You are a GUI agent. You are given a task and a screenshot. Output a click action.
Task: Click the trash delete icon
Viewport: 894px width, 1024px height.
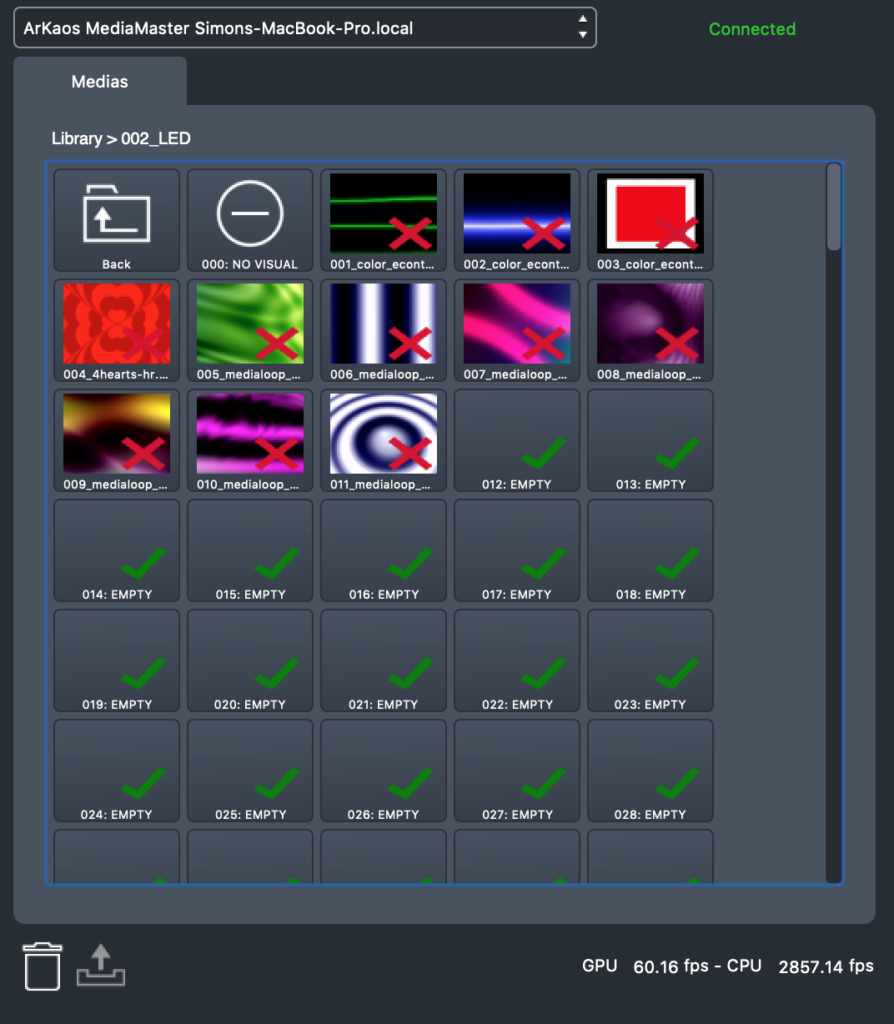tap(42, 967)
